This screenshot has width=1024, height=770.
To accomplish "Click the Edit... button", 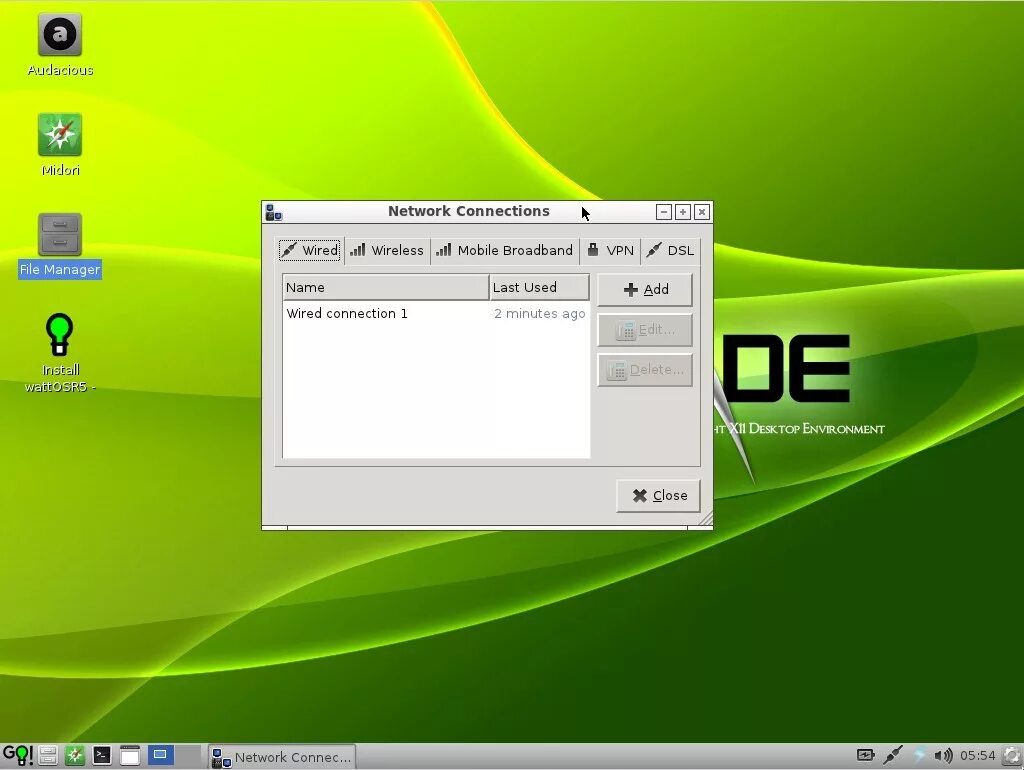I will (x=645, y=330).
